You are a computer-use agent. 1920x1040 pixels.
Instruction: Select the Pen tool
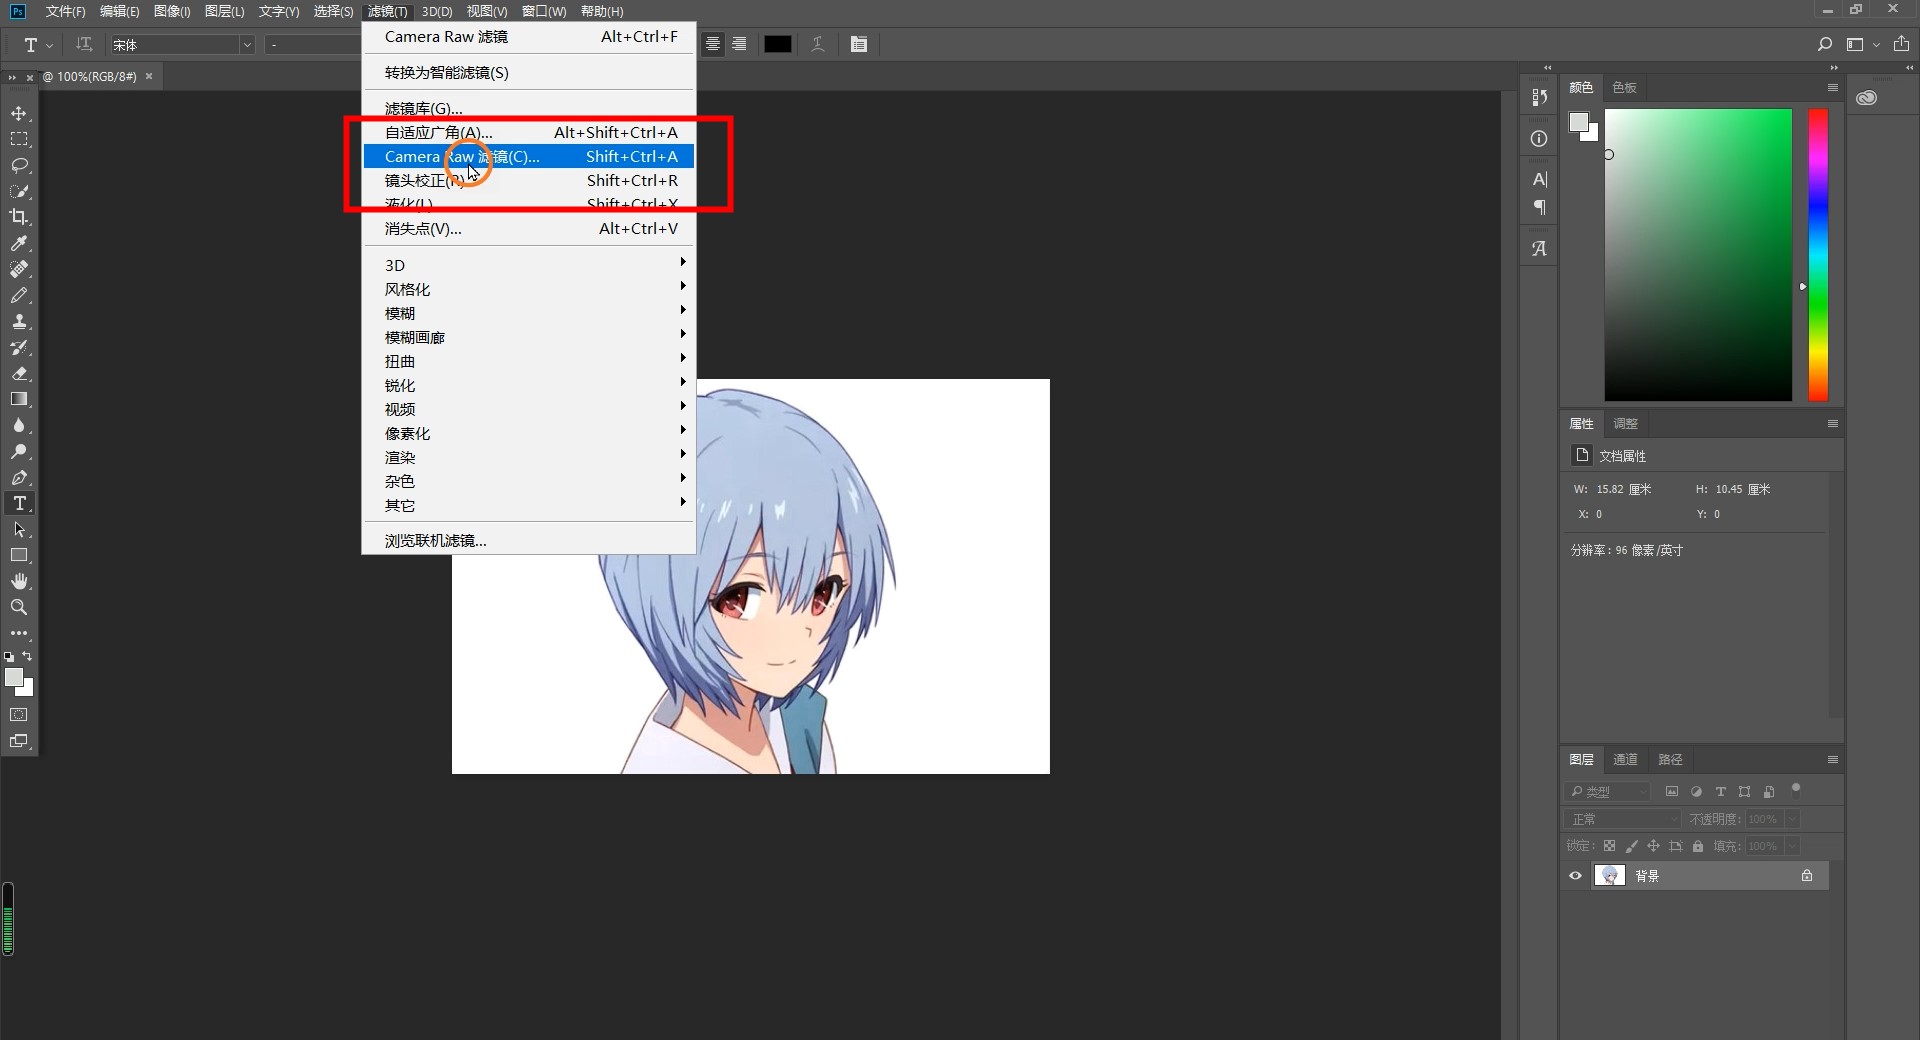[x=19, y=477]
